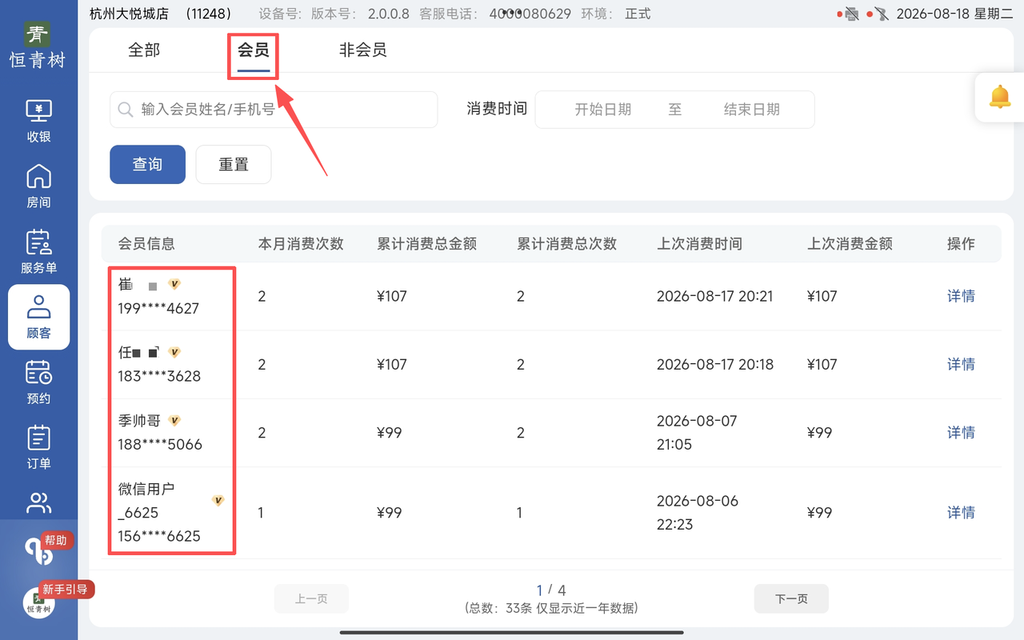
Task: Click the 本月消费次数 column header
Action: pyautogui.click(x=301, y=244)
